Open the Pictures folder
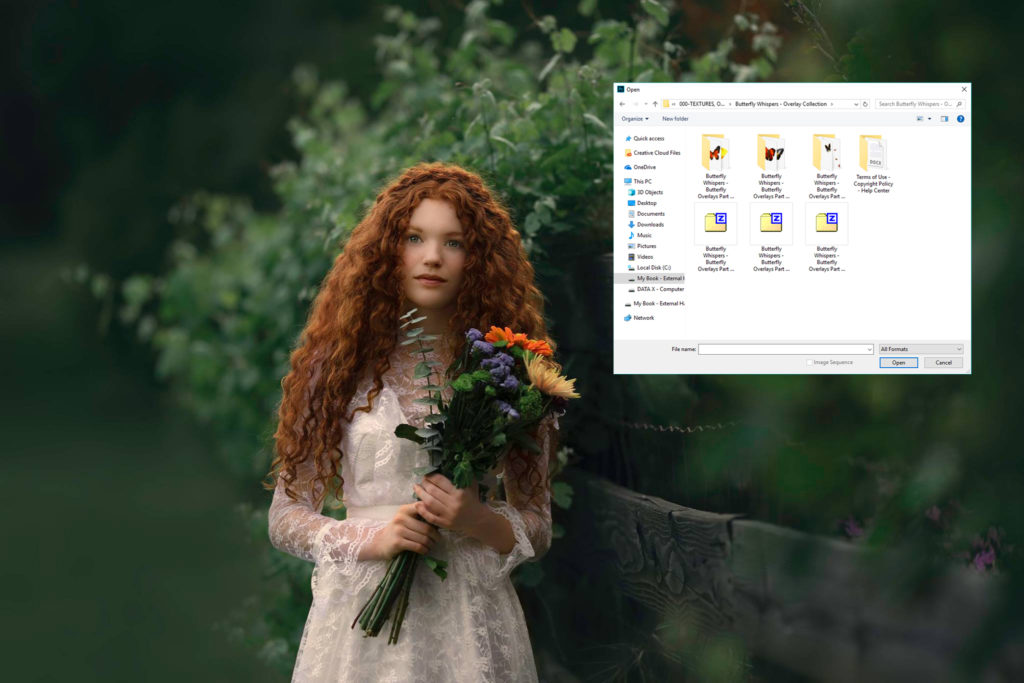Viewport: 1024px width, 683px height. click(x=642, y=246)
